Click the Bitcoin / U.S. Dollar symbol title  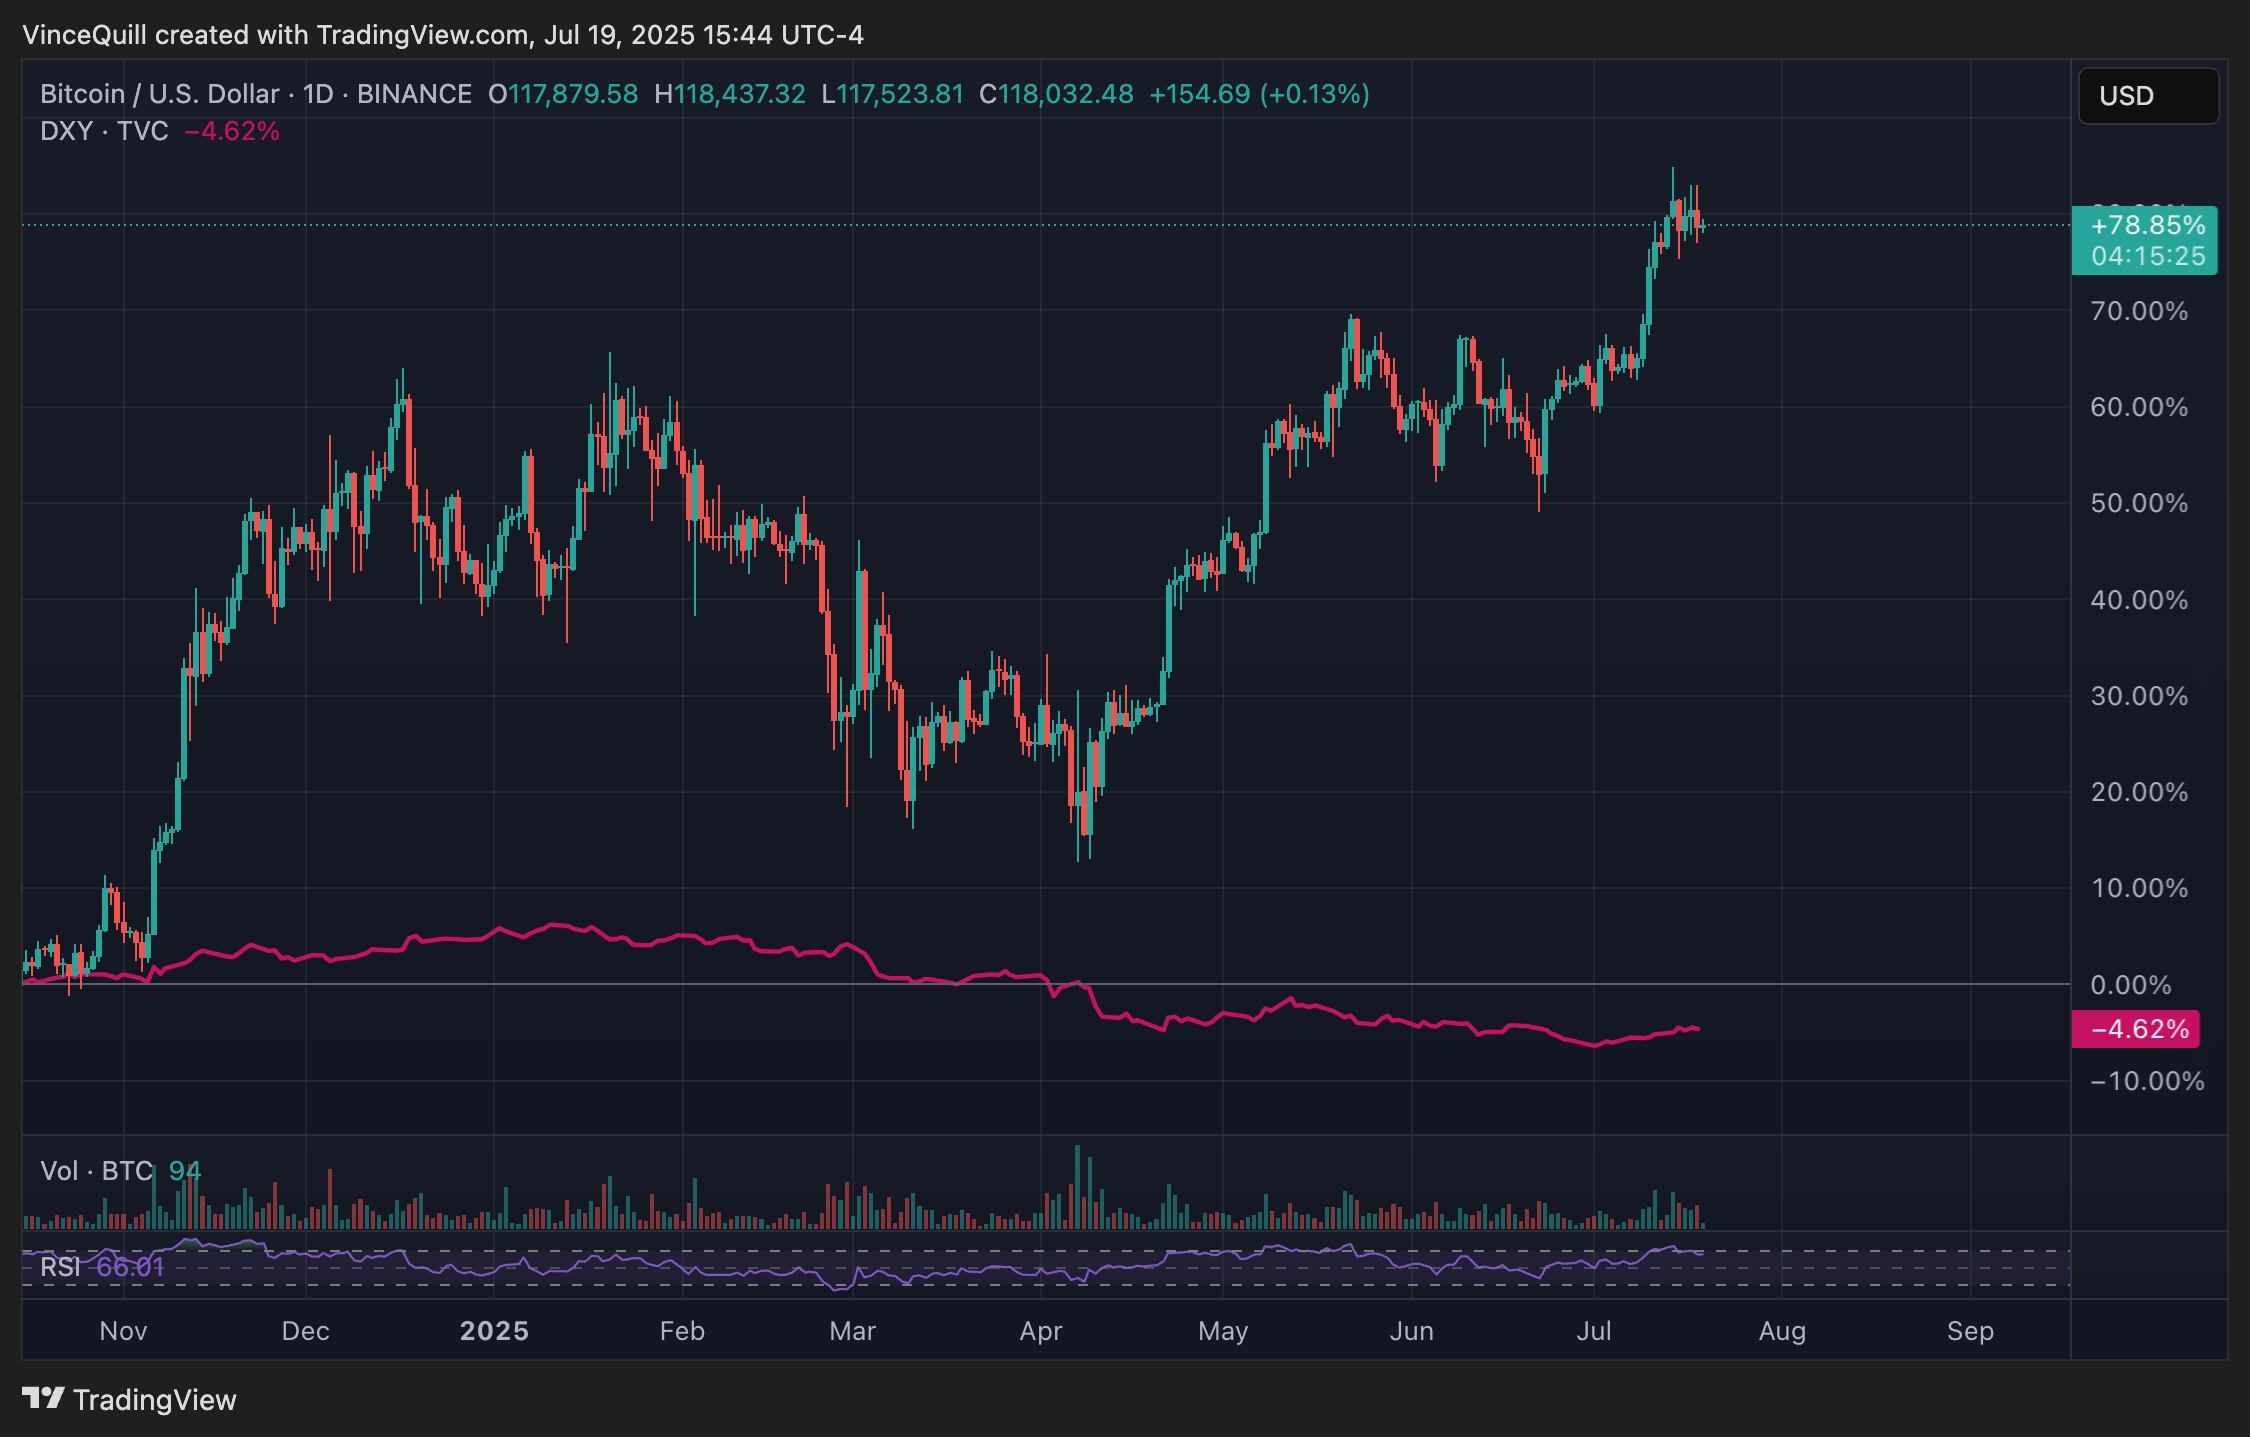click(x=159, y=94)
